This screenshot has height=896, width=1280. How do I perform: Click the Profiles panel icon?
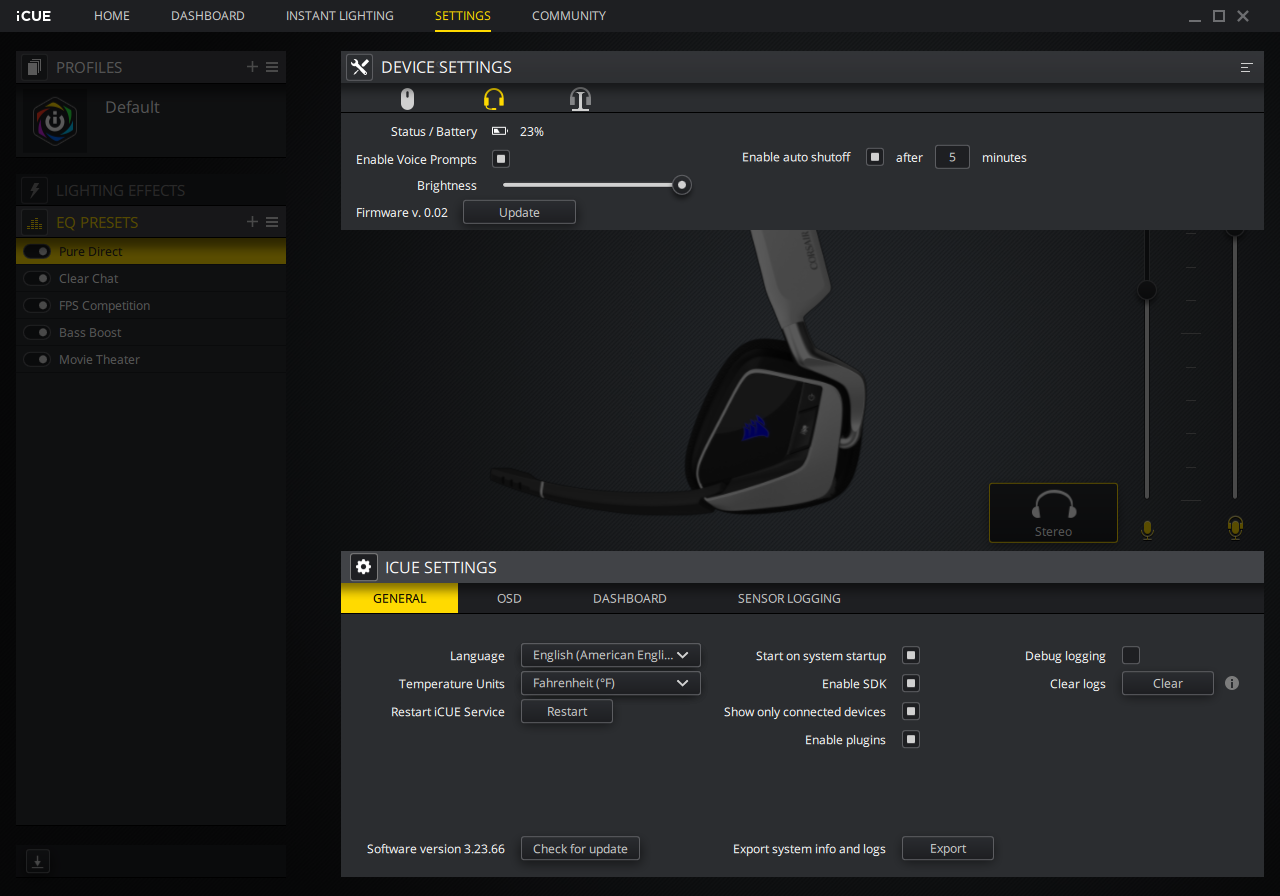[x=35, y=67]
